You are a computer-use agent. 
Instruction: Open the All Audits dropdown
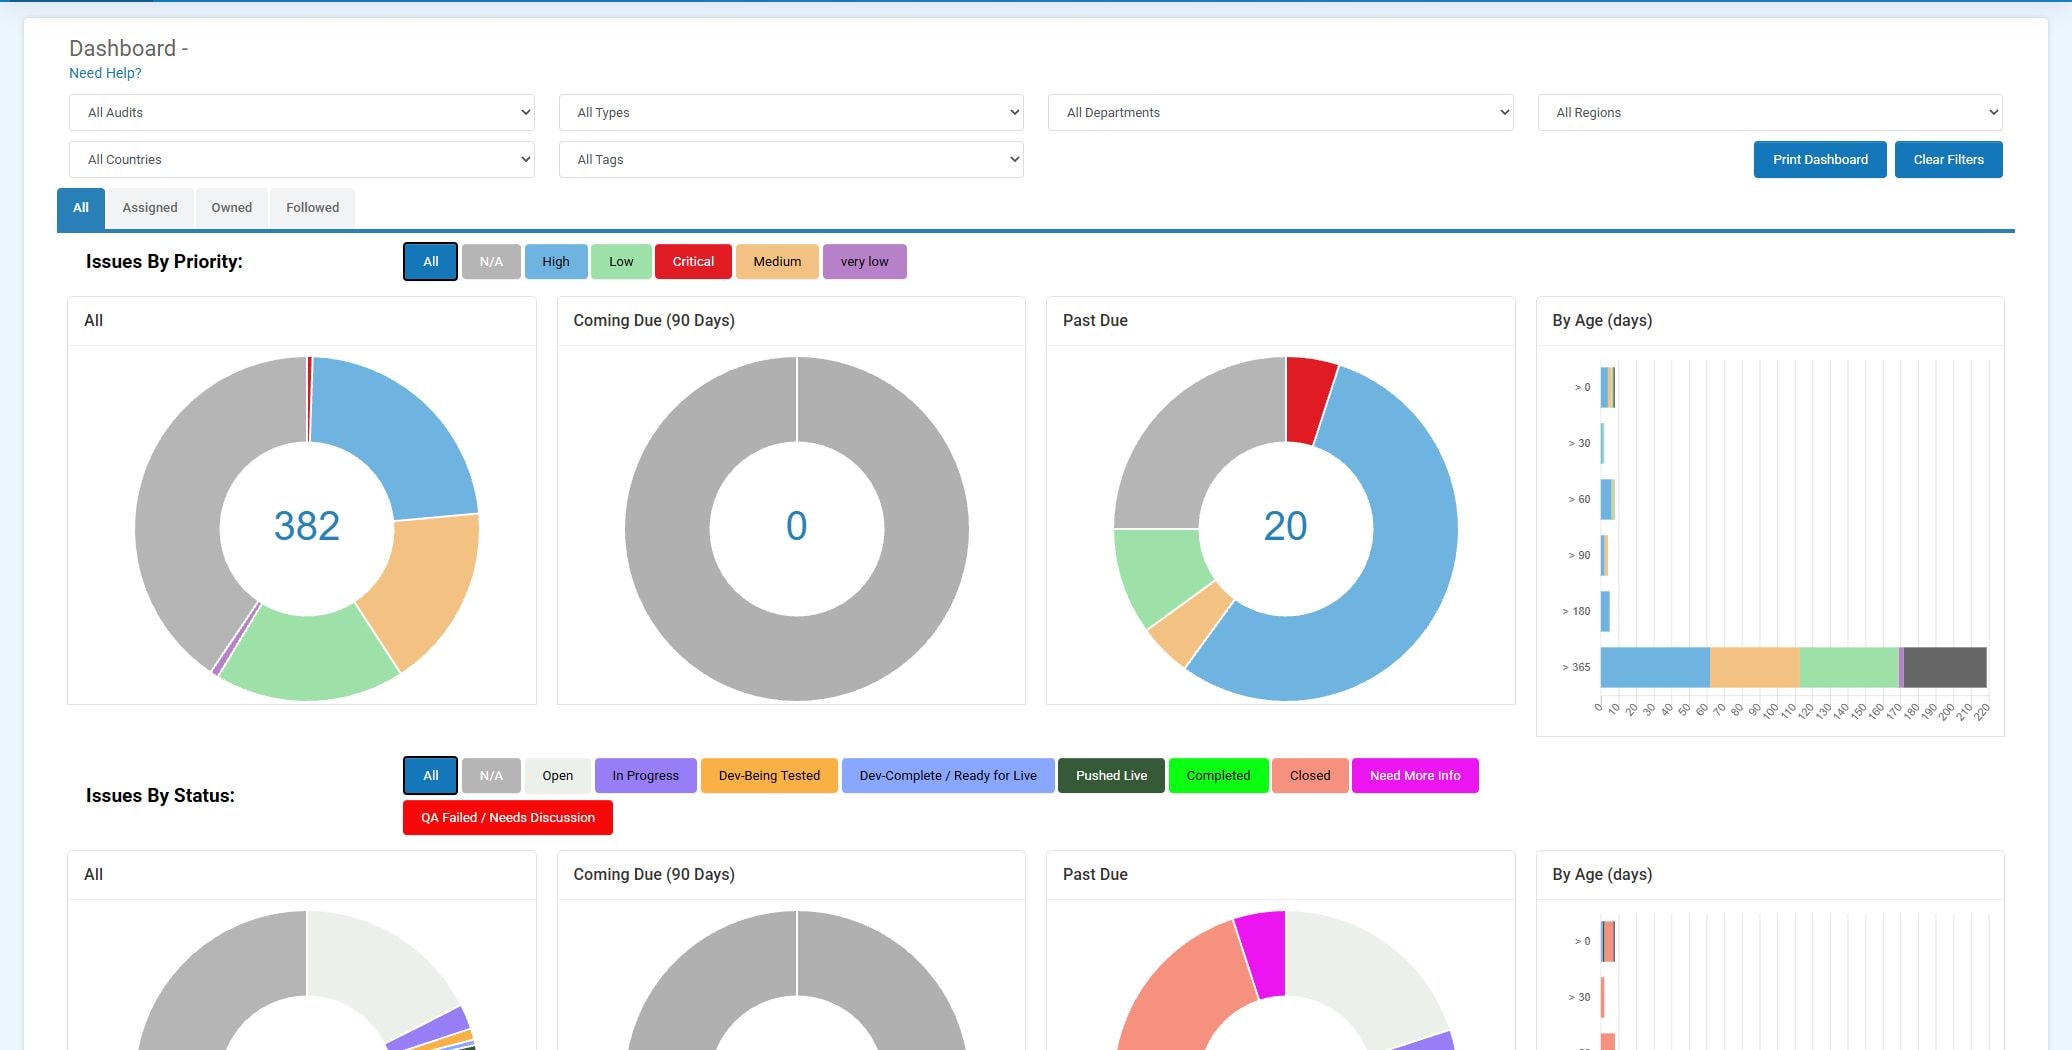click(301, 112)
